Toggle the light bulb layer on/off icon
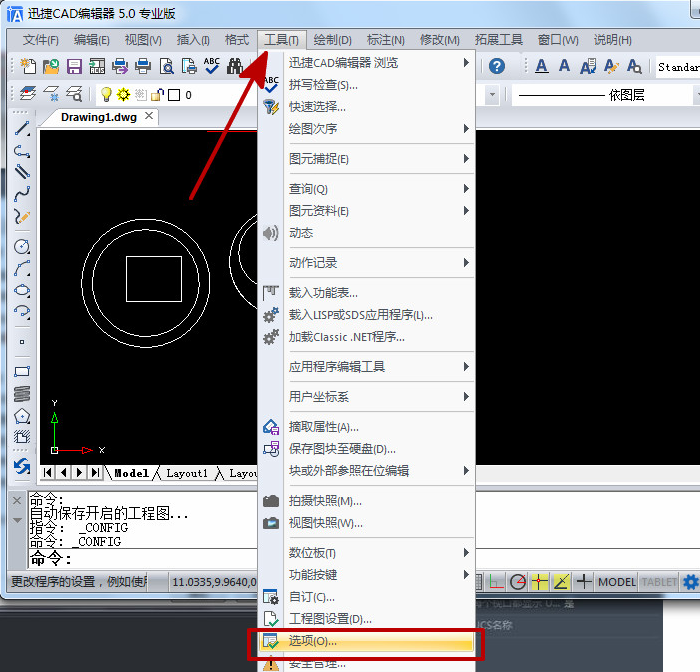 [x=105, y=95]
